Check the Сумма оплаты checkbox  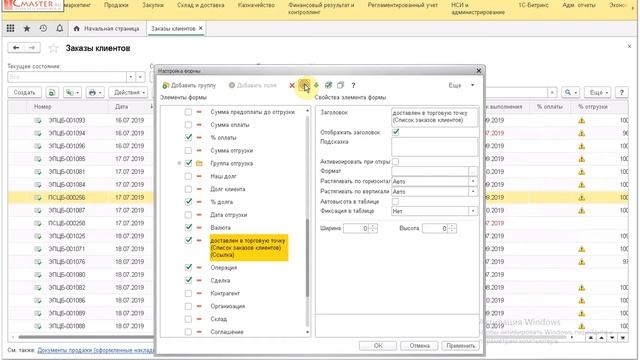pos(188,124)
